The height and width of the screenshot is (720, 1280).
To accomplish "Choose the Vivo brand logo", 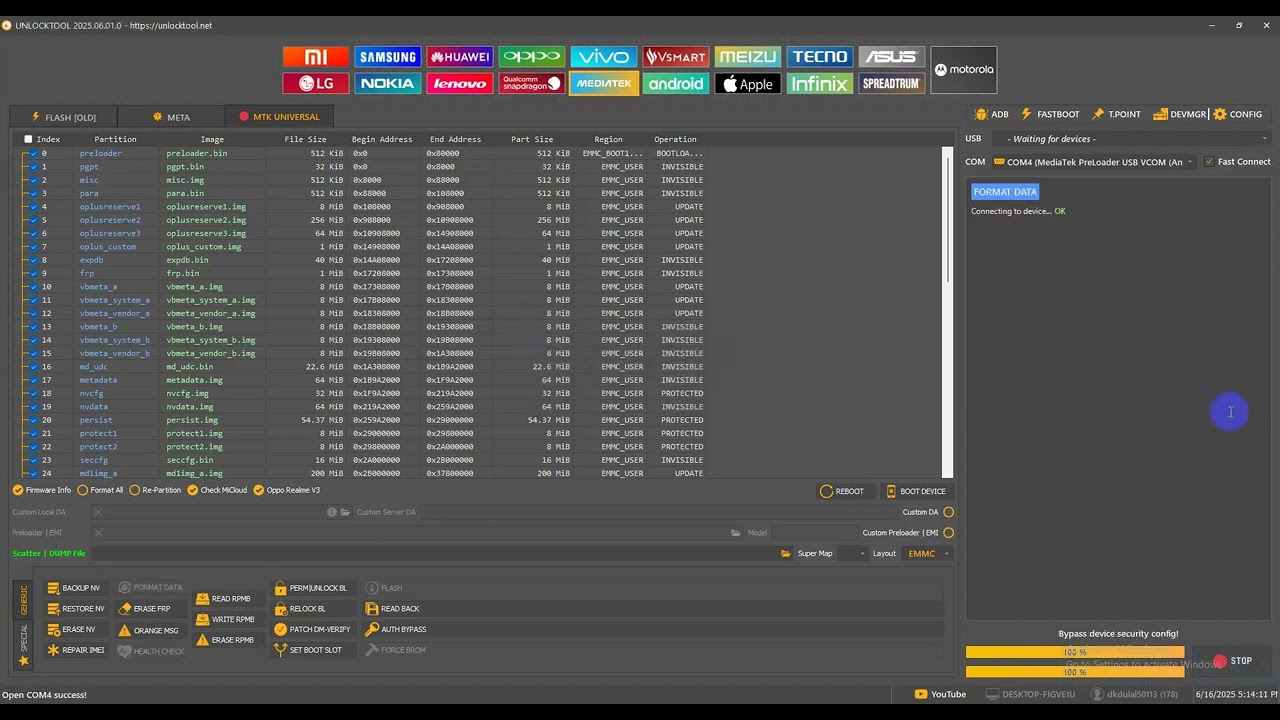I will [x=604, y=57].
